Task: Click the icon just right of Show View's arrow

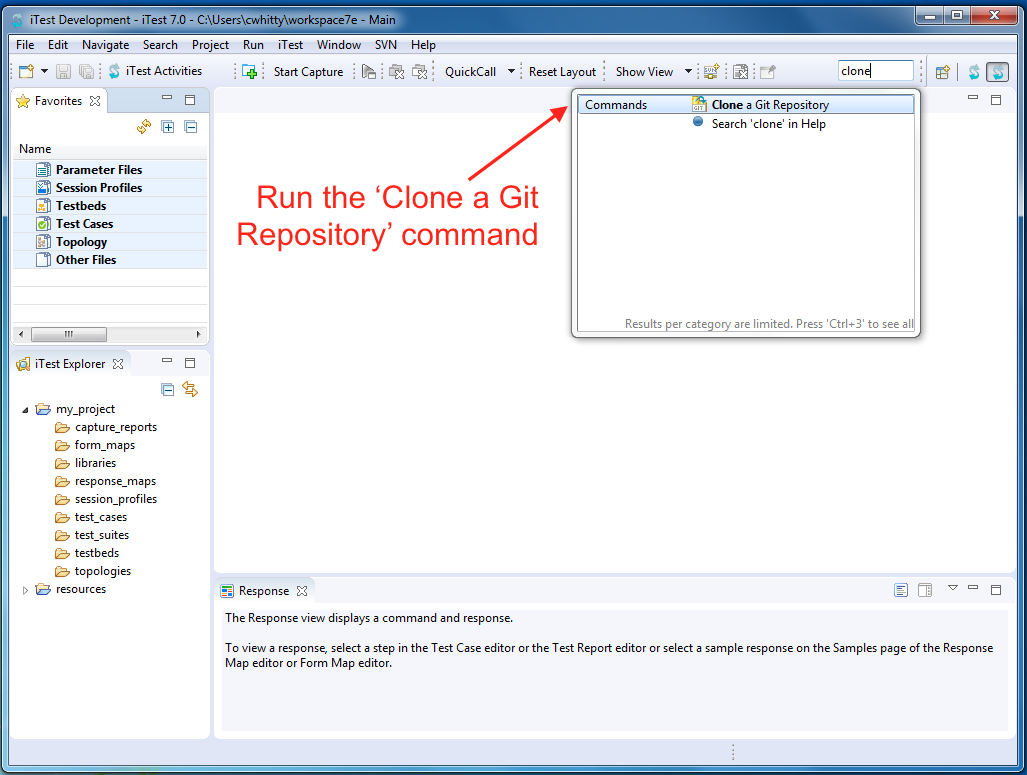Action: [x=712, y=71]
